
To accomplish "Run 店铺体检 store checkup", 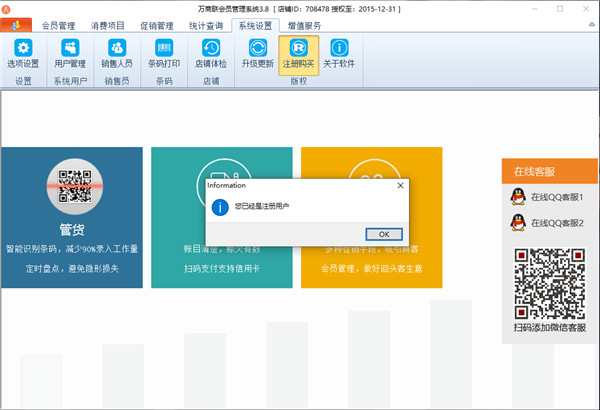I will point(211,53).
